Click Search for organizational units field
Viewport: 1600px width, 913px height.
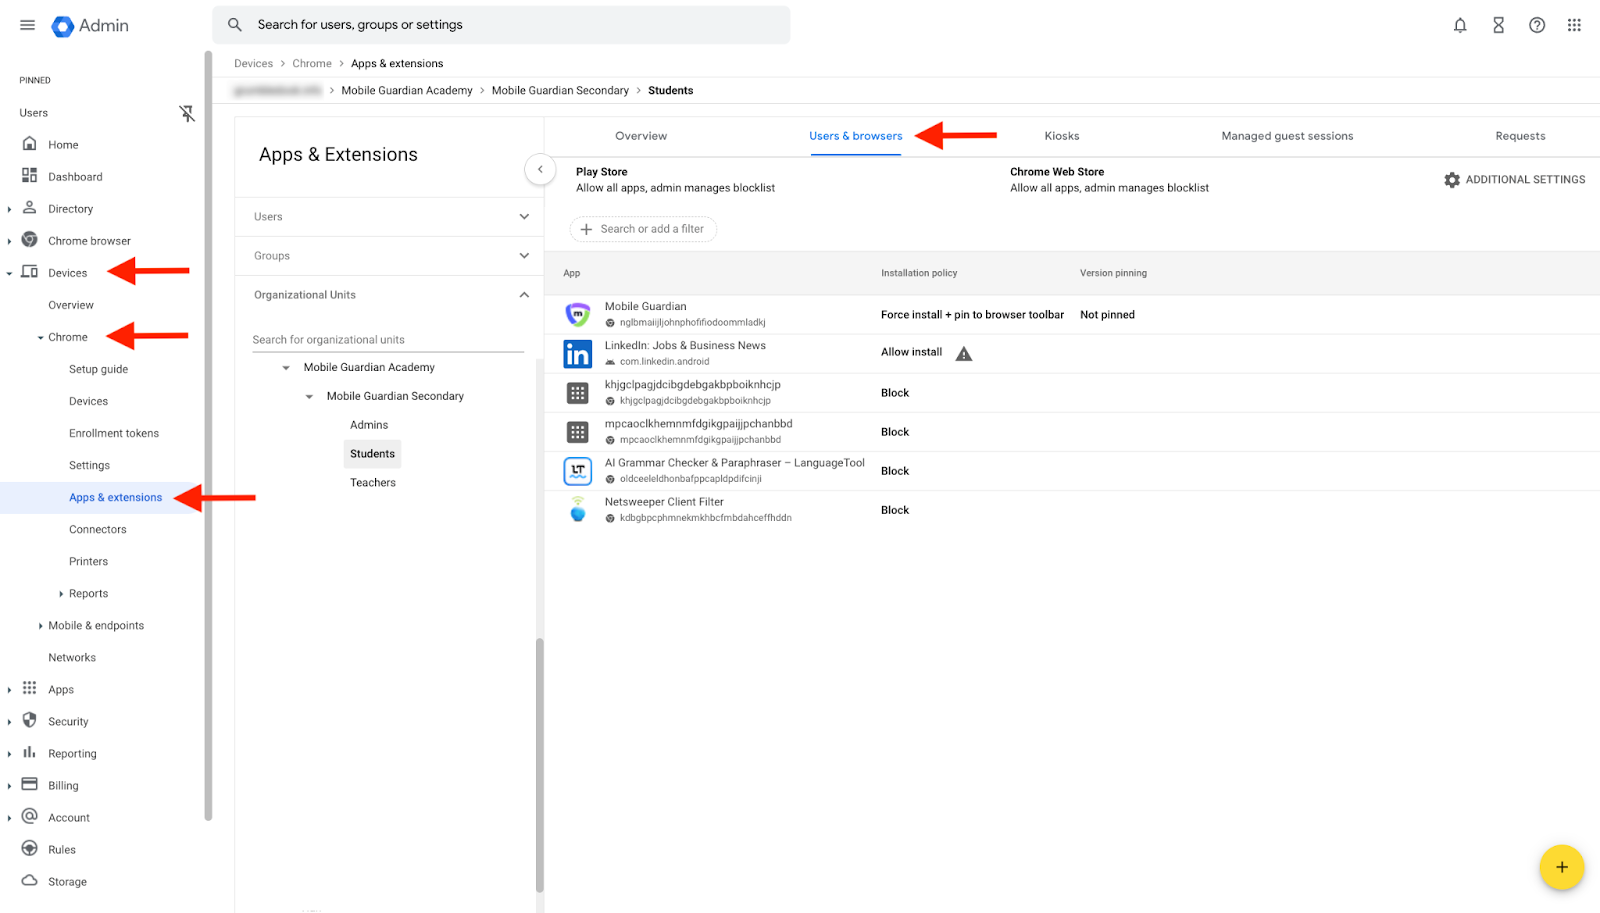pyautogui.click(x=388, y=340)
